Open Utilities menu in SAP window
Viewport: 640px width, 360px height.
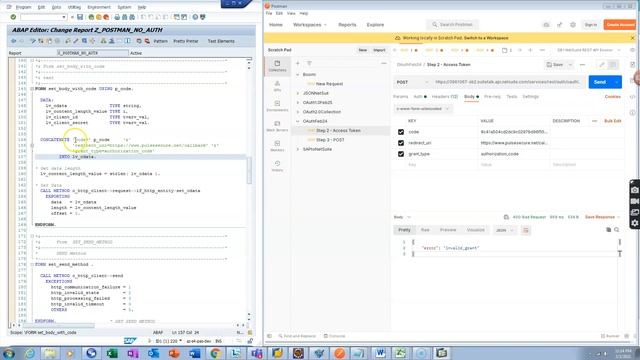click(74, 7)
